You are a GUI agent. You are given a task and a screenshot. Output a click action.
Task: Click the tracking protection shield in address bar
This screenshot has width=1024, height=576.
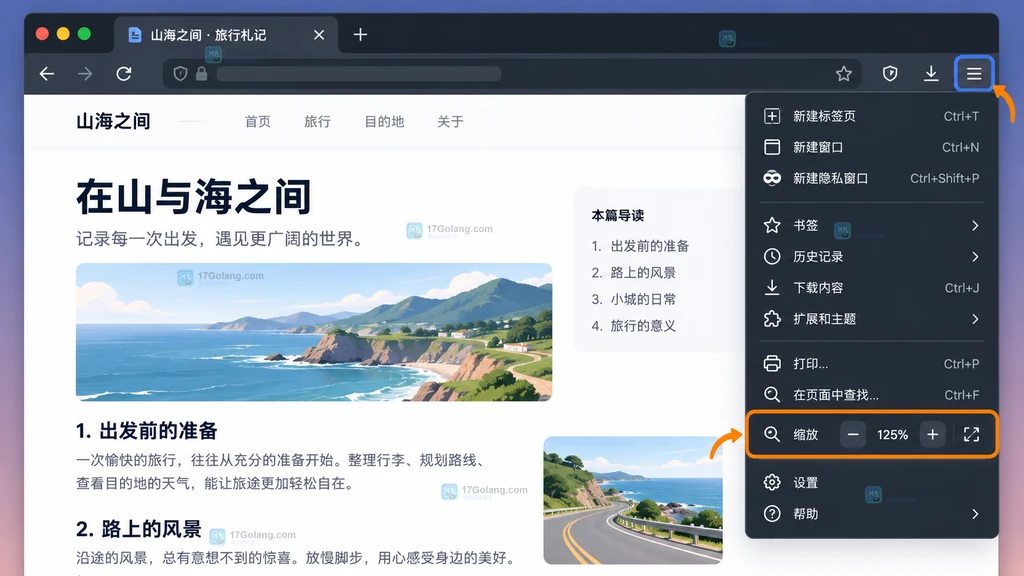click(x=180, y=74)
